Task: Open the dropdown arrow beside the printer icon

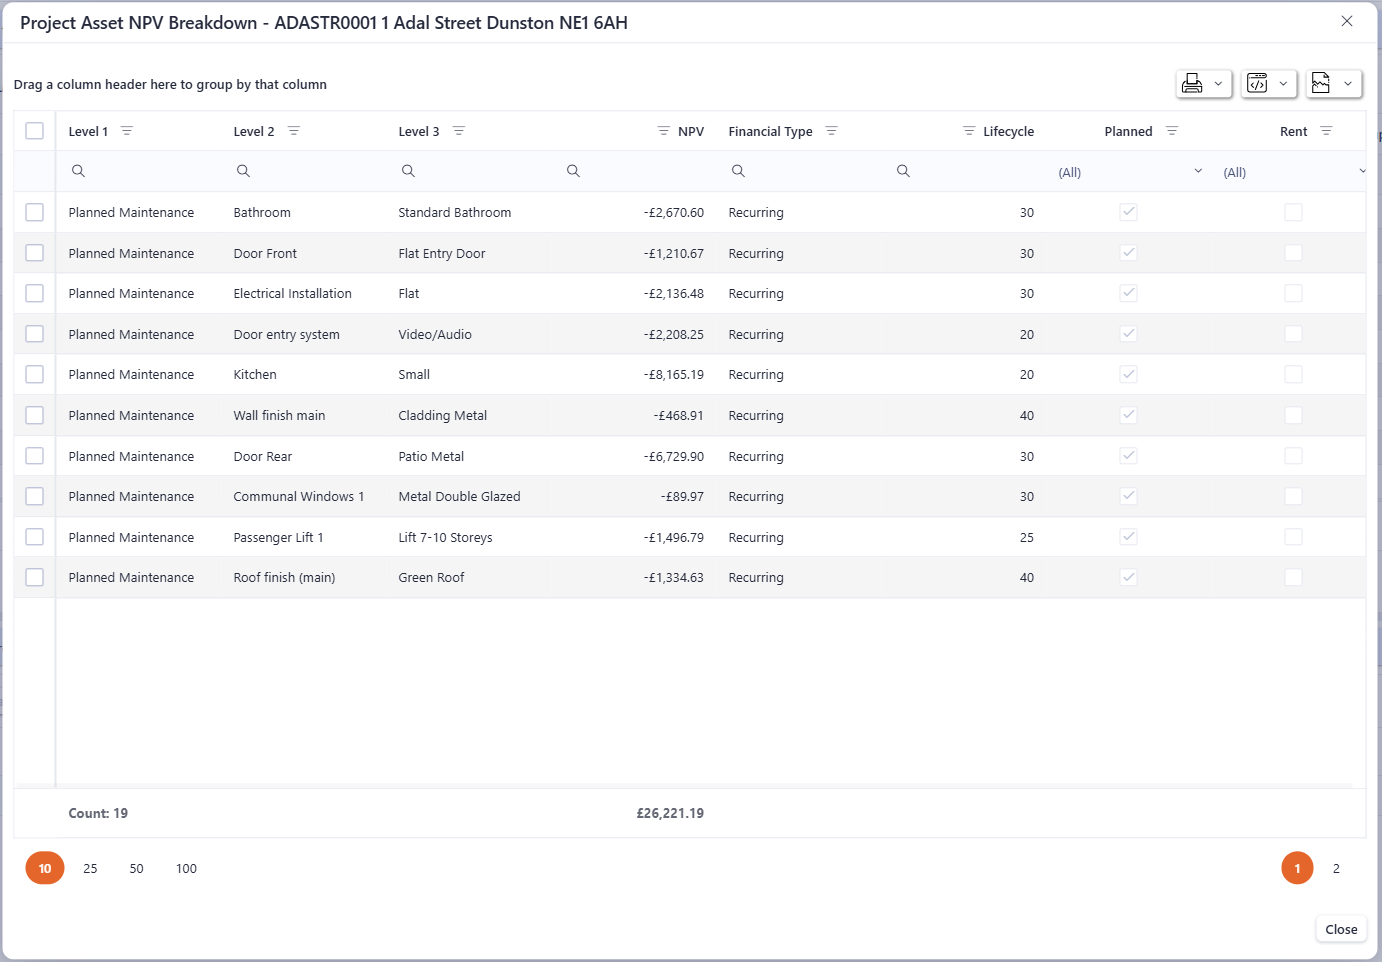Action: [1218, 84]
